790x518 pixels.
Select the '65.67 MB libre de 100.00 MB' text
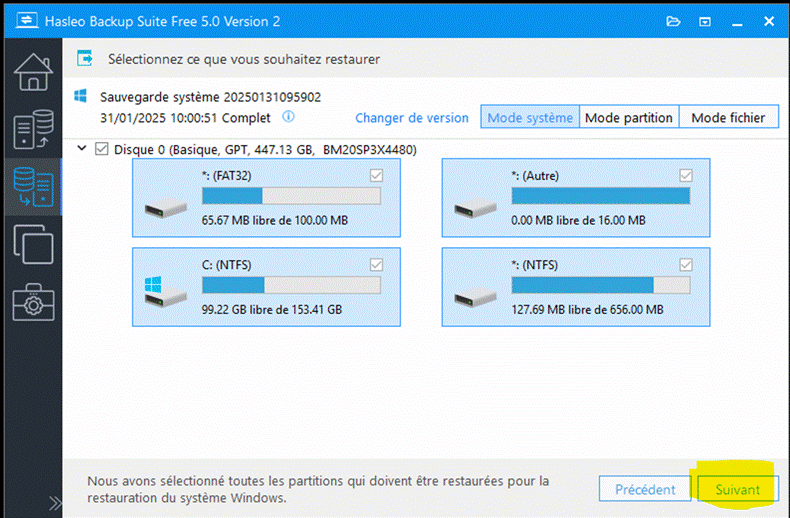[275, 220]
